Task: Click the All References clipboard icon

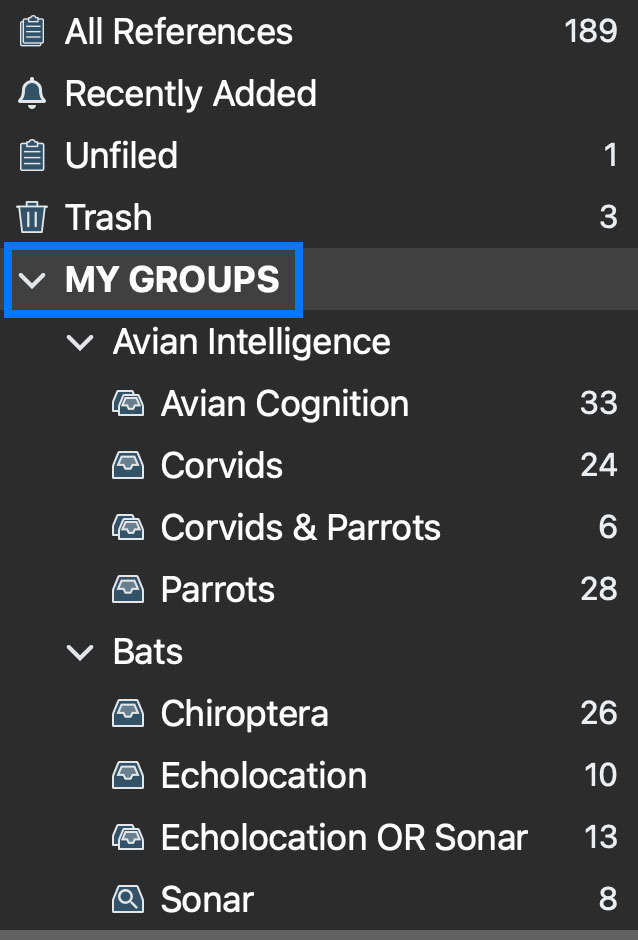Action: (32, 32)
